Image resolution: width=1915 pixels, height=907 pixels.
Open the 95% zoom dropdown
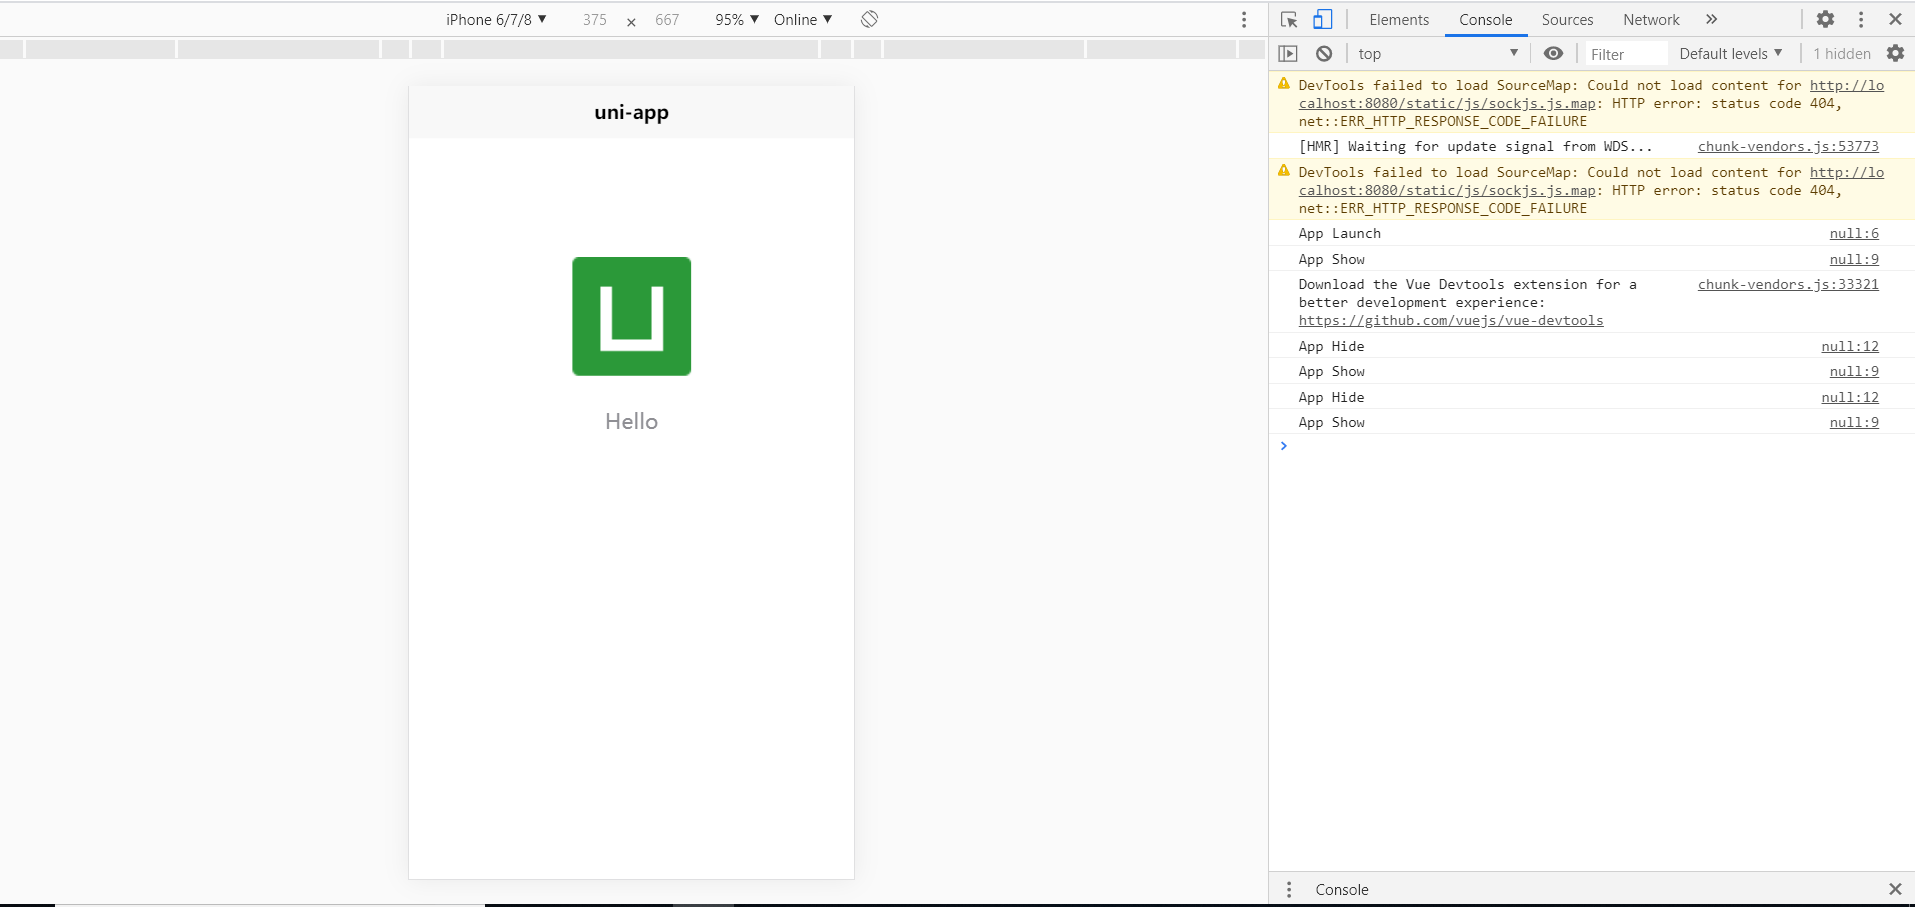pyautogui.click(x=737, y=20)
